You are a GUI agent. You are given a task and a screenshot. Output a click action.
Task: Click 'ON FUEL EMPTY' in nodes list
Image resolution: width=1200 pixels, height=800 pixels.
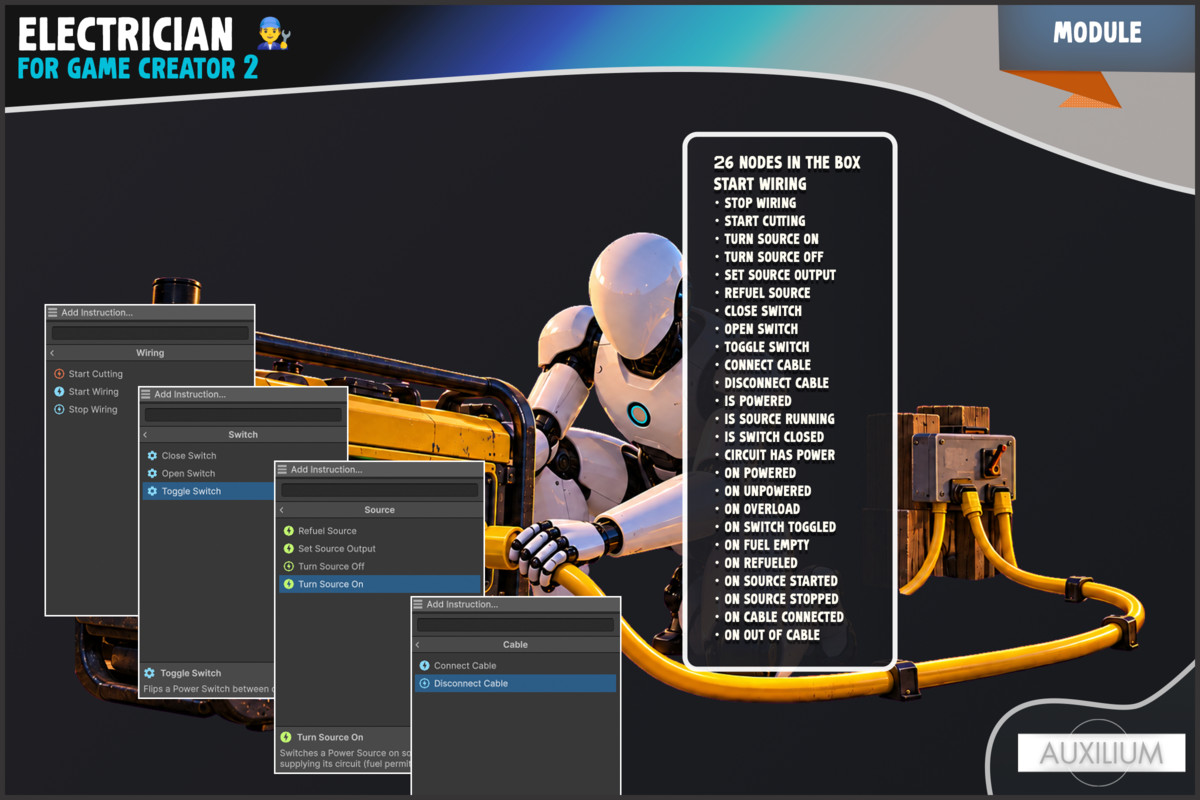click(x=767, y=545)
